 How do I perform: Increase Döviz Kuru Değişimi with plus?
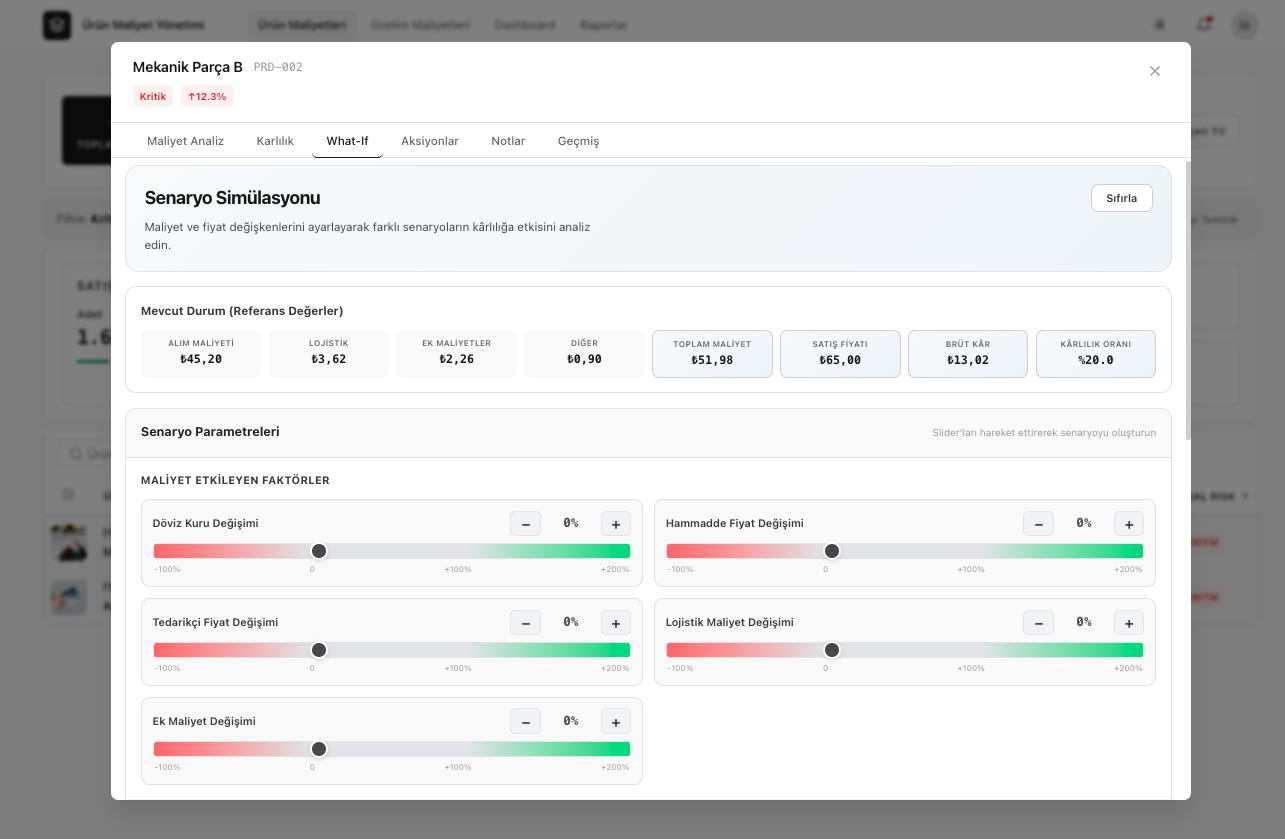click(x=615, y=523)
